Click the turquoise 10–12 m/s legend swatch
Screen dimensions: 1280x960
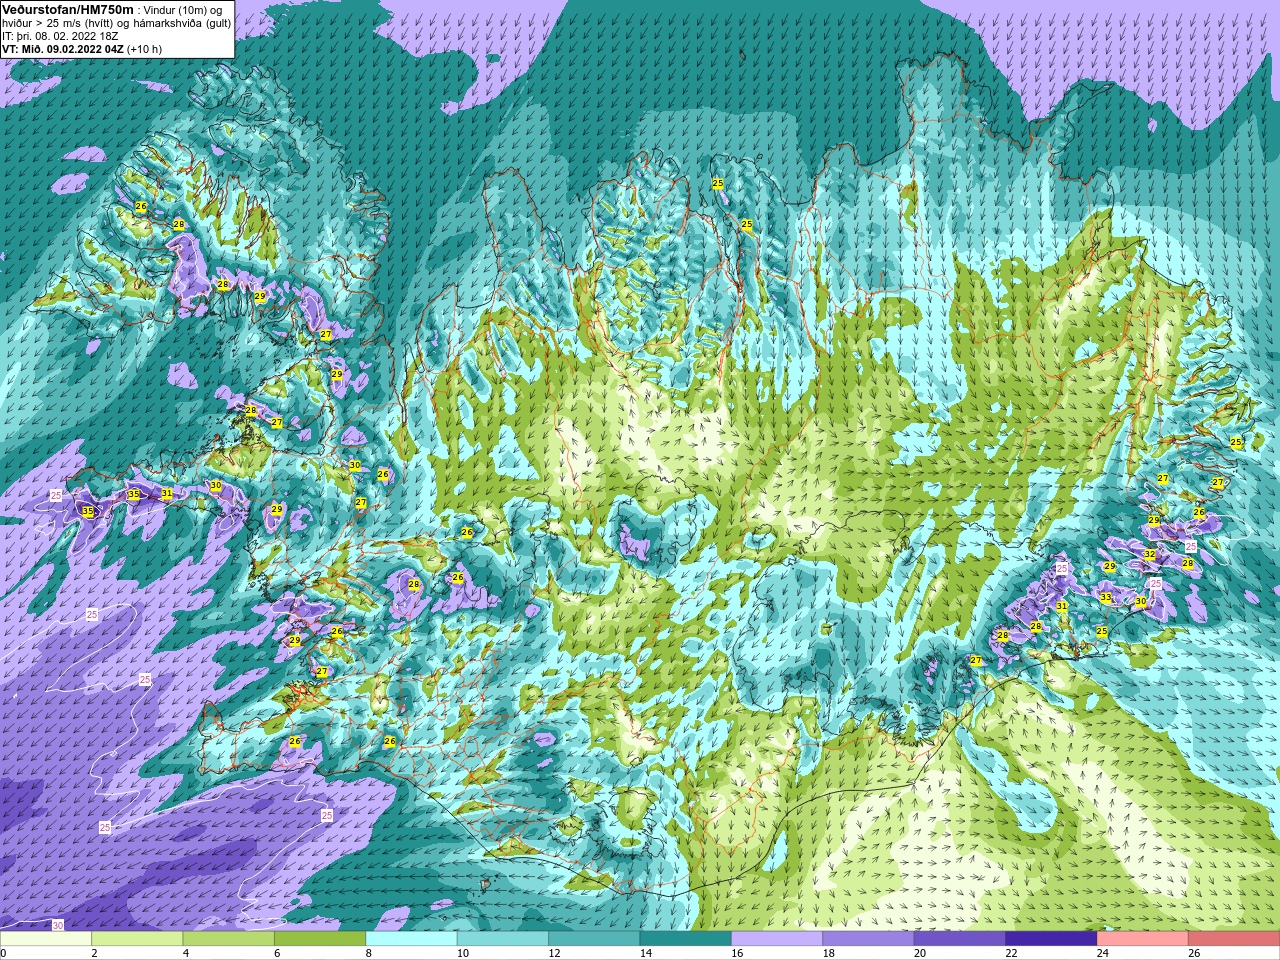pos(503,939)
